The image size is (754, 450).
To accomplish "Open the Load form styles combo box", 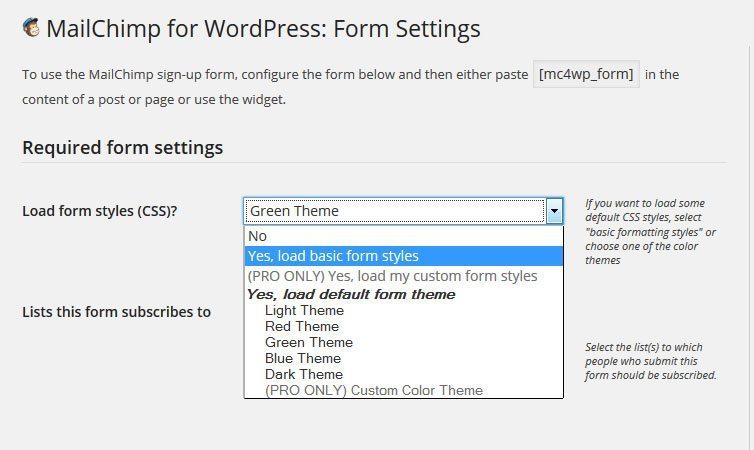I will click(x=403, y=211).
